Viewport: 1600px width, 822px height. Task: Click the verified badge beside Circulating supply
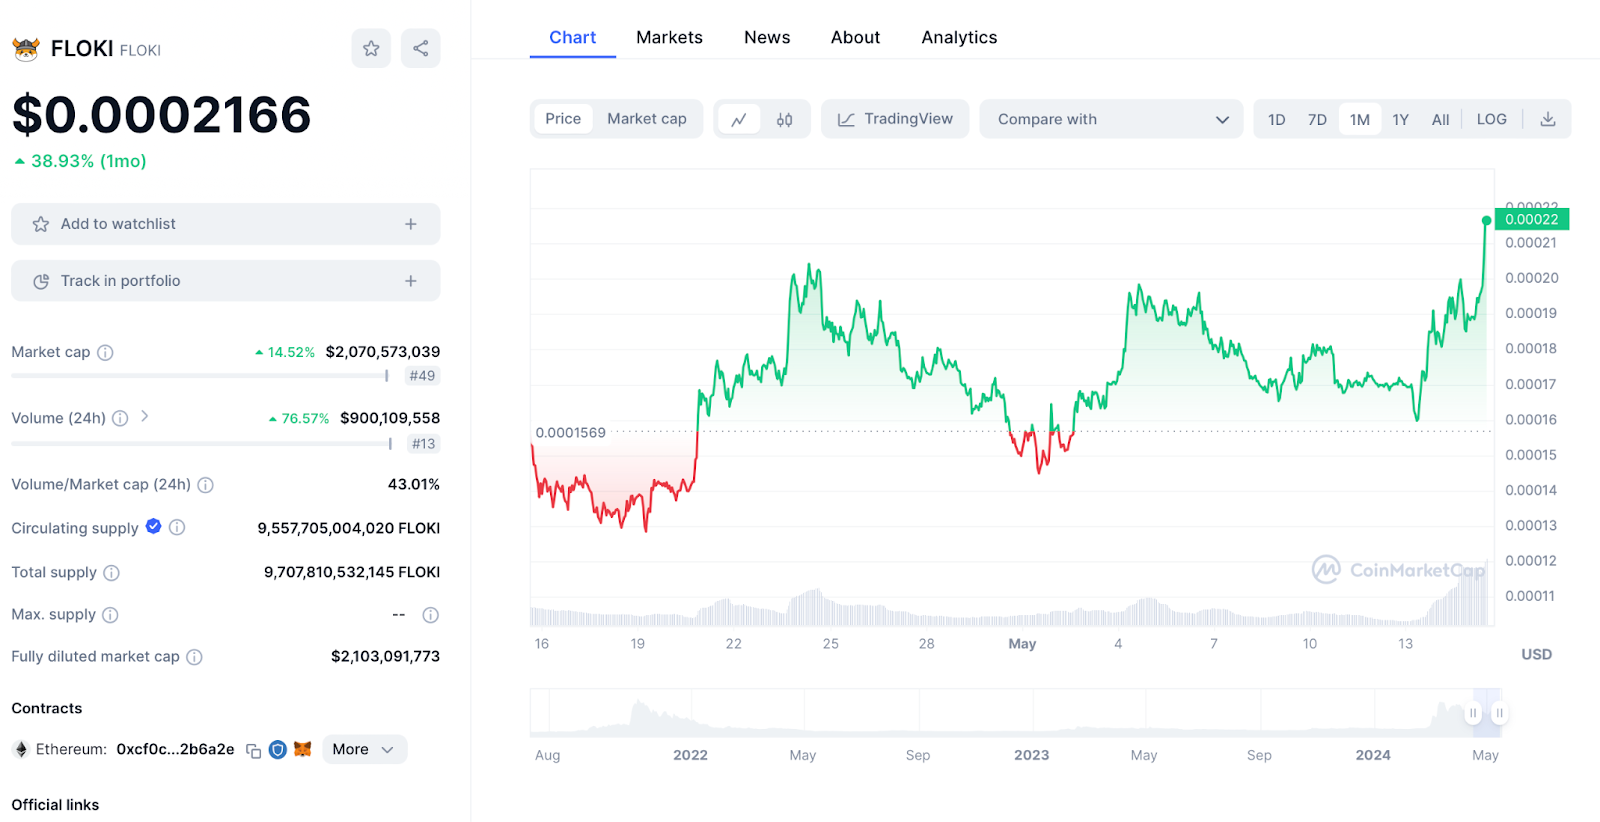[153, 526]
